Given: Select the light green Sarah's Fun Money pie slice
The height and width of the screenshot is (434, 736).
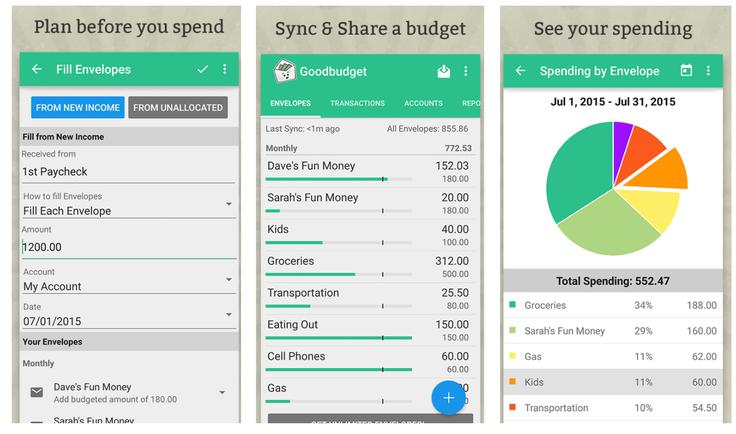Looking at the screenshot, I should (610, 225).
